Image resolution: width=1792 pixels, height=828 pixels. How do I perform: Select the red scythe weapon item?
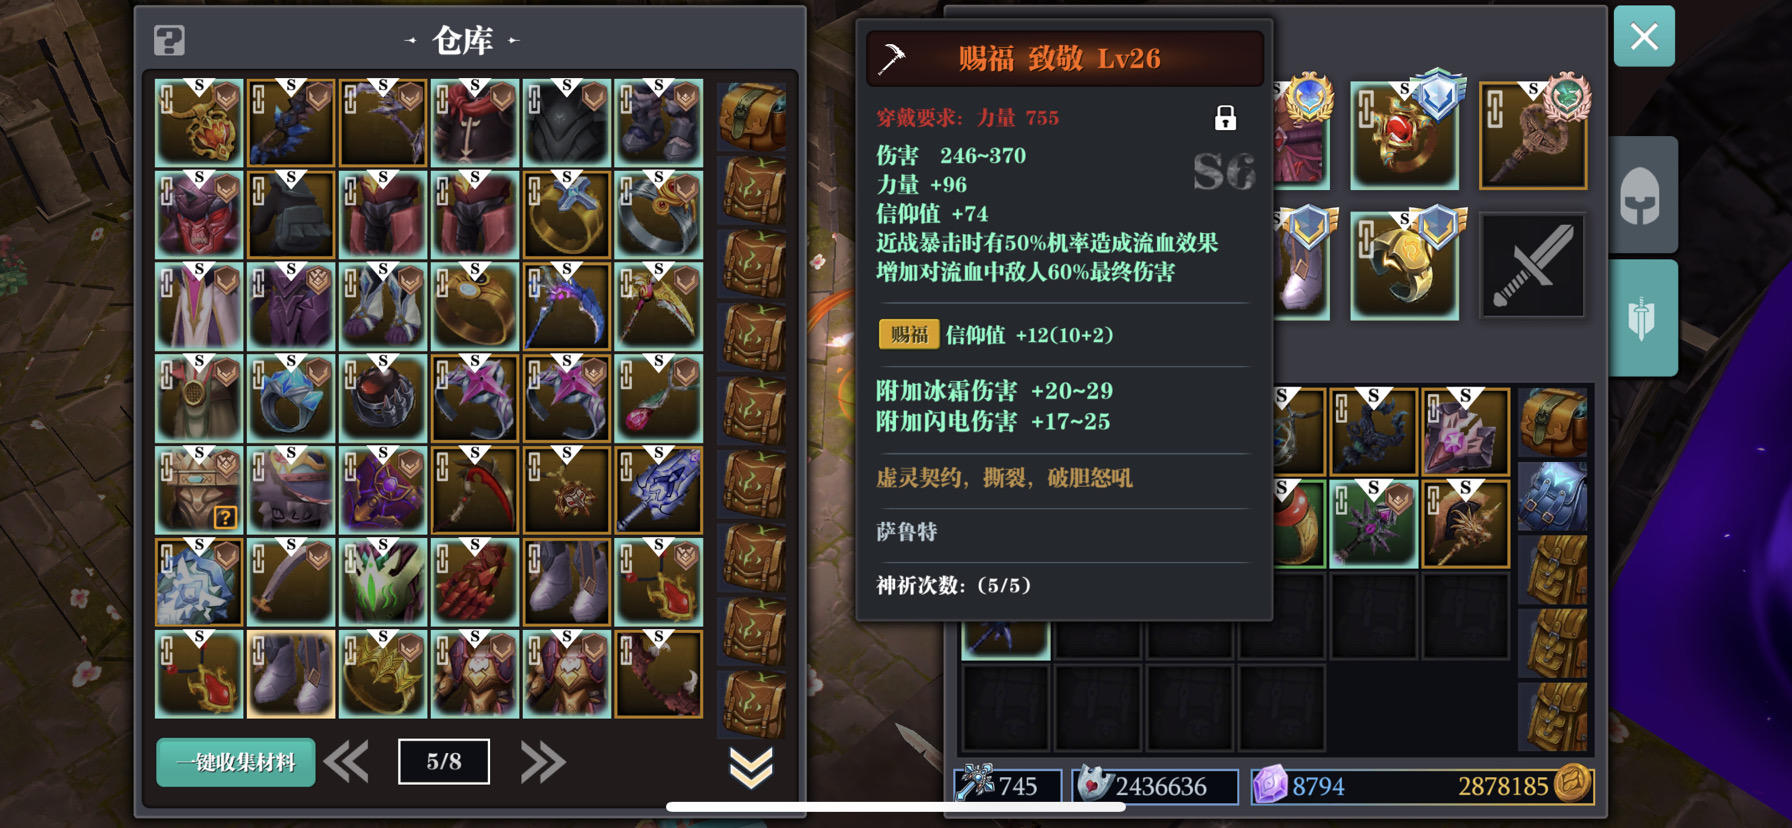coord(475,490)
